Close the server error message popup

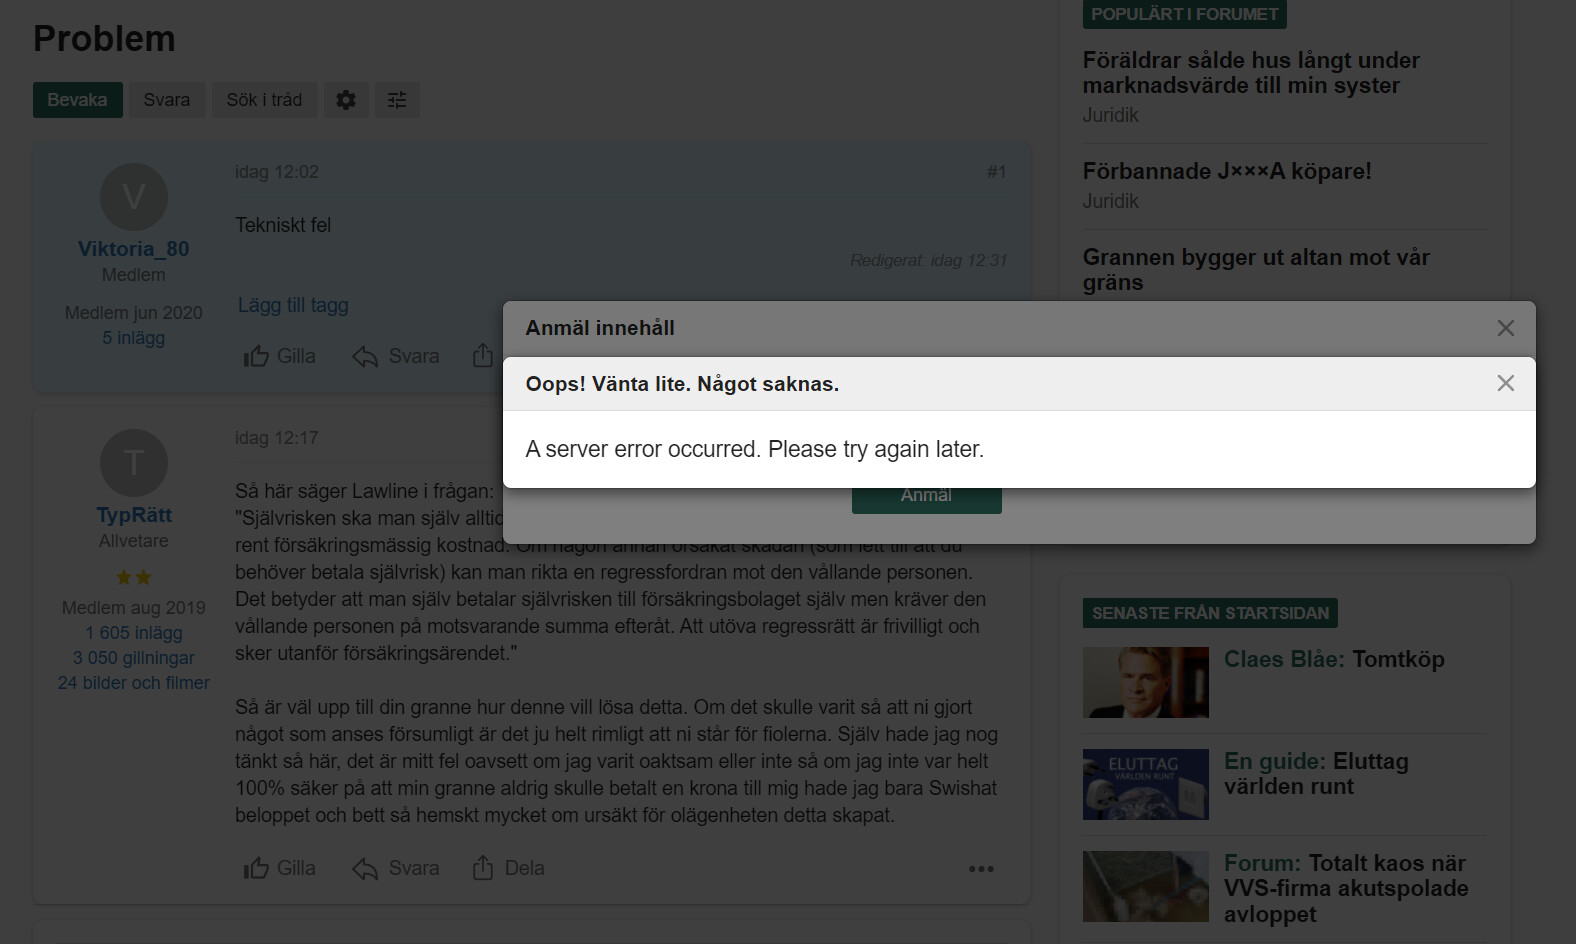point(1505,383)
